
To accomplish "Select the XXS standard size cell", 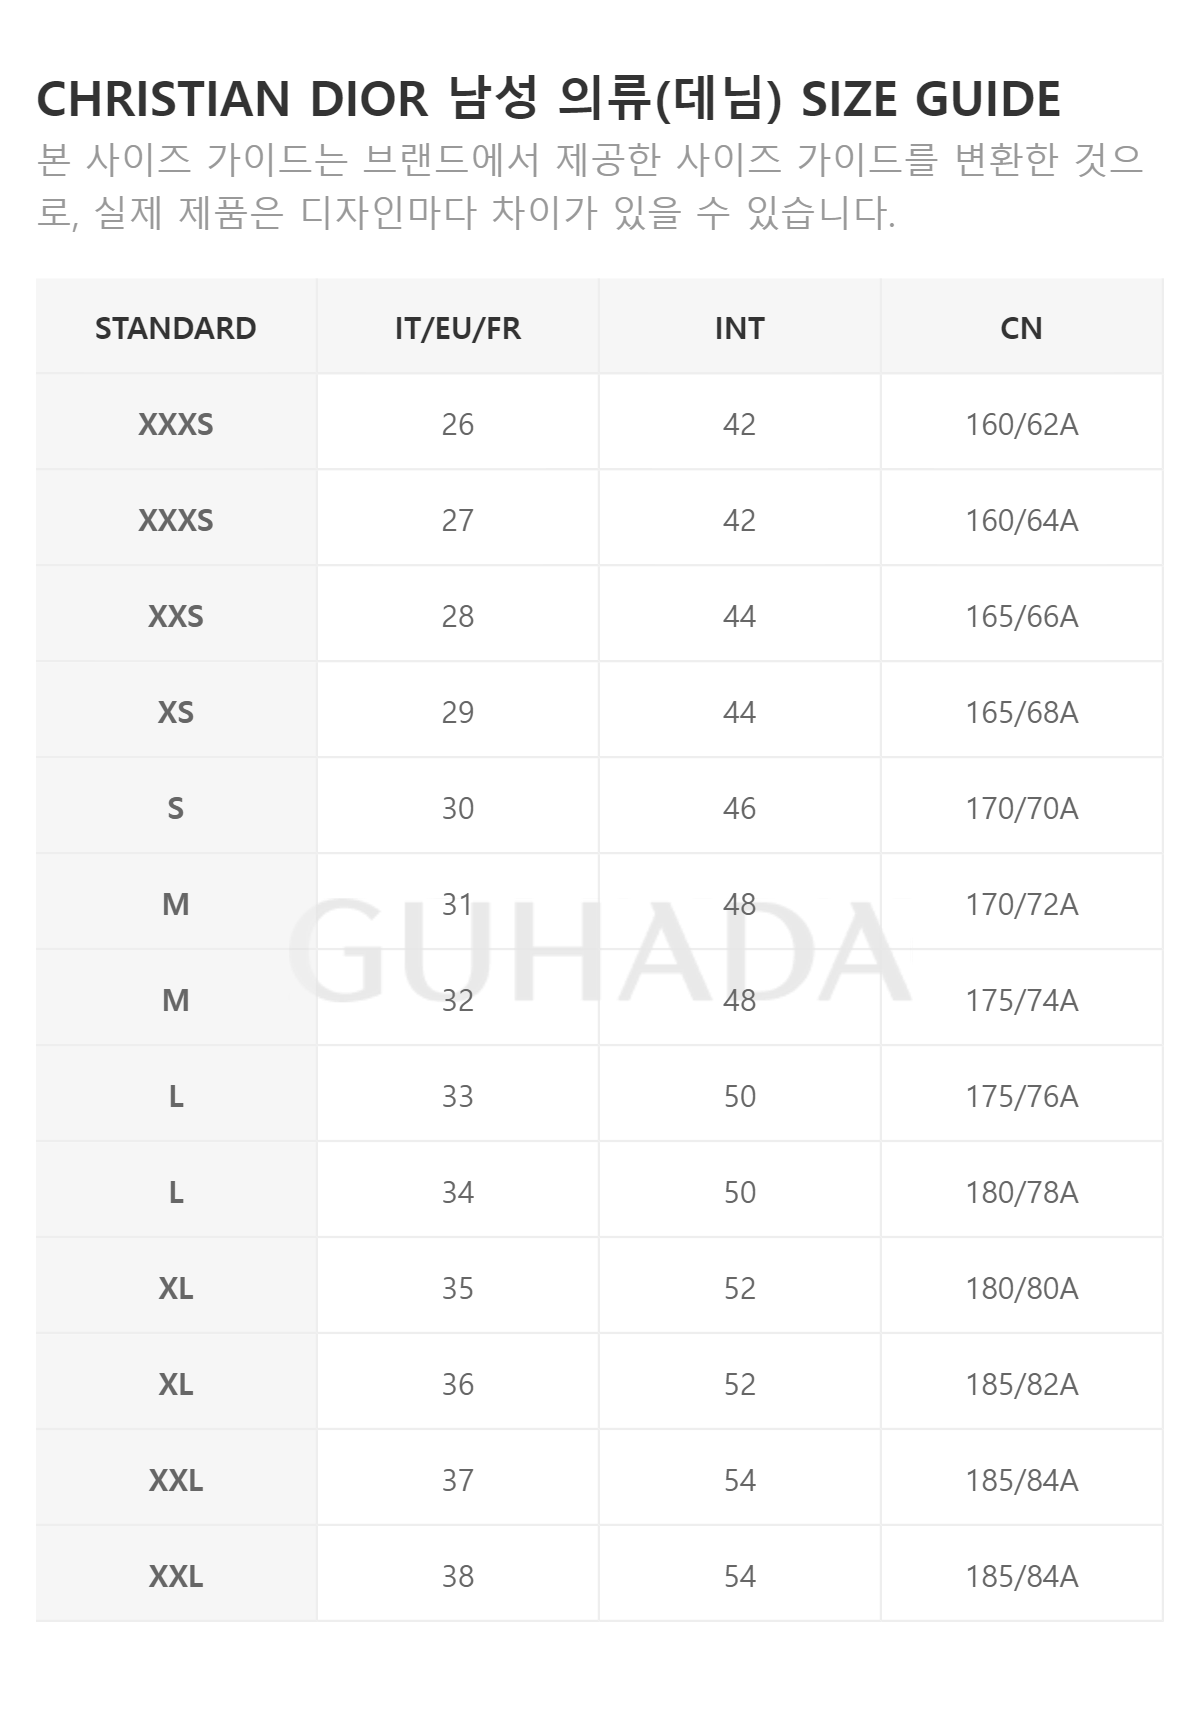I will pyautogui.click(x=176, y=615).
